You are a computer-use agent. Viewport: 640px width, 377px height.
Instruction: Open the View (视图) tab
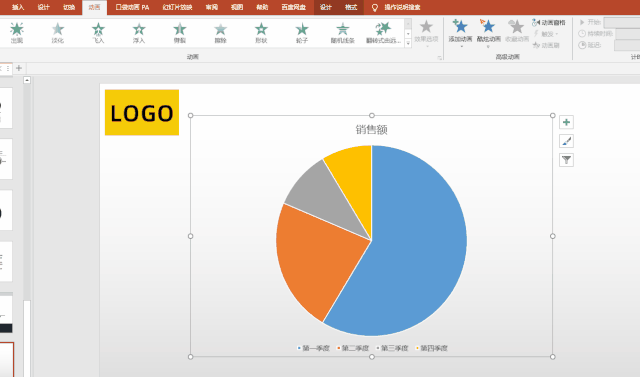pyautogui.click(x=237, y=7)
